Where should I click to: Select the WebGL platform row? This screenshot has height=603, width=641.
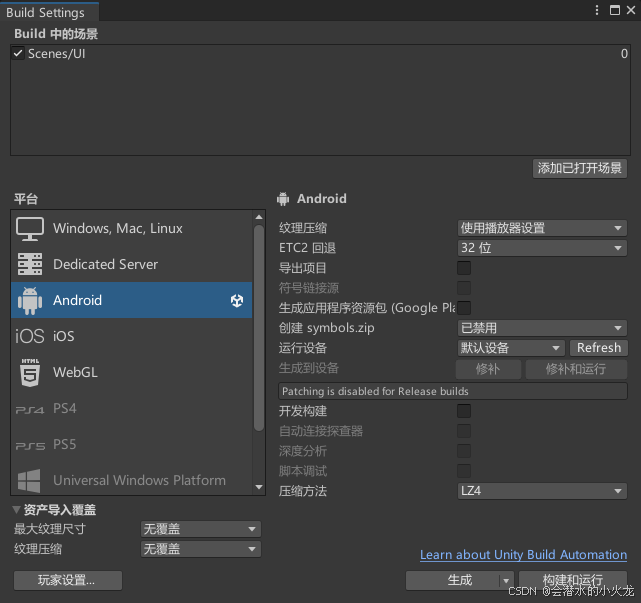tap(132, 372)
